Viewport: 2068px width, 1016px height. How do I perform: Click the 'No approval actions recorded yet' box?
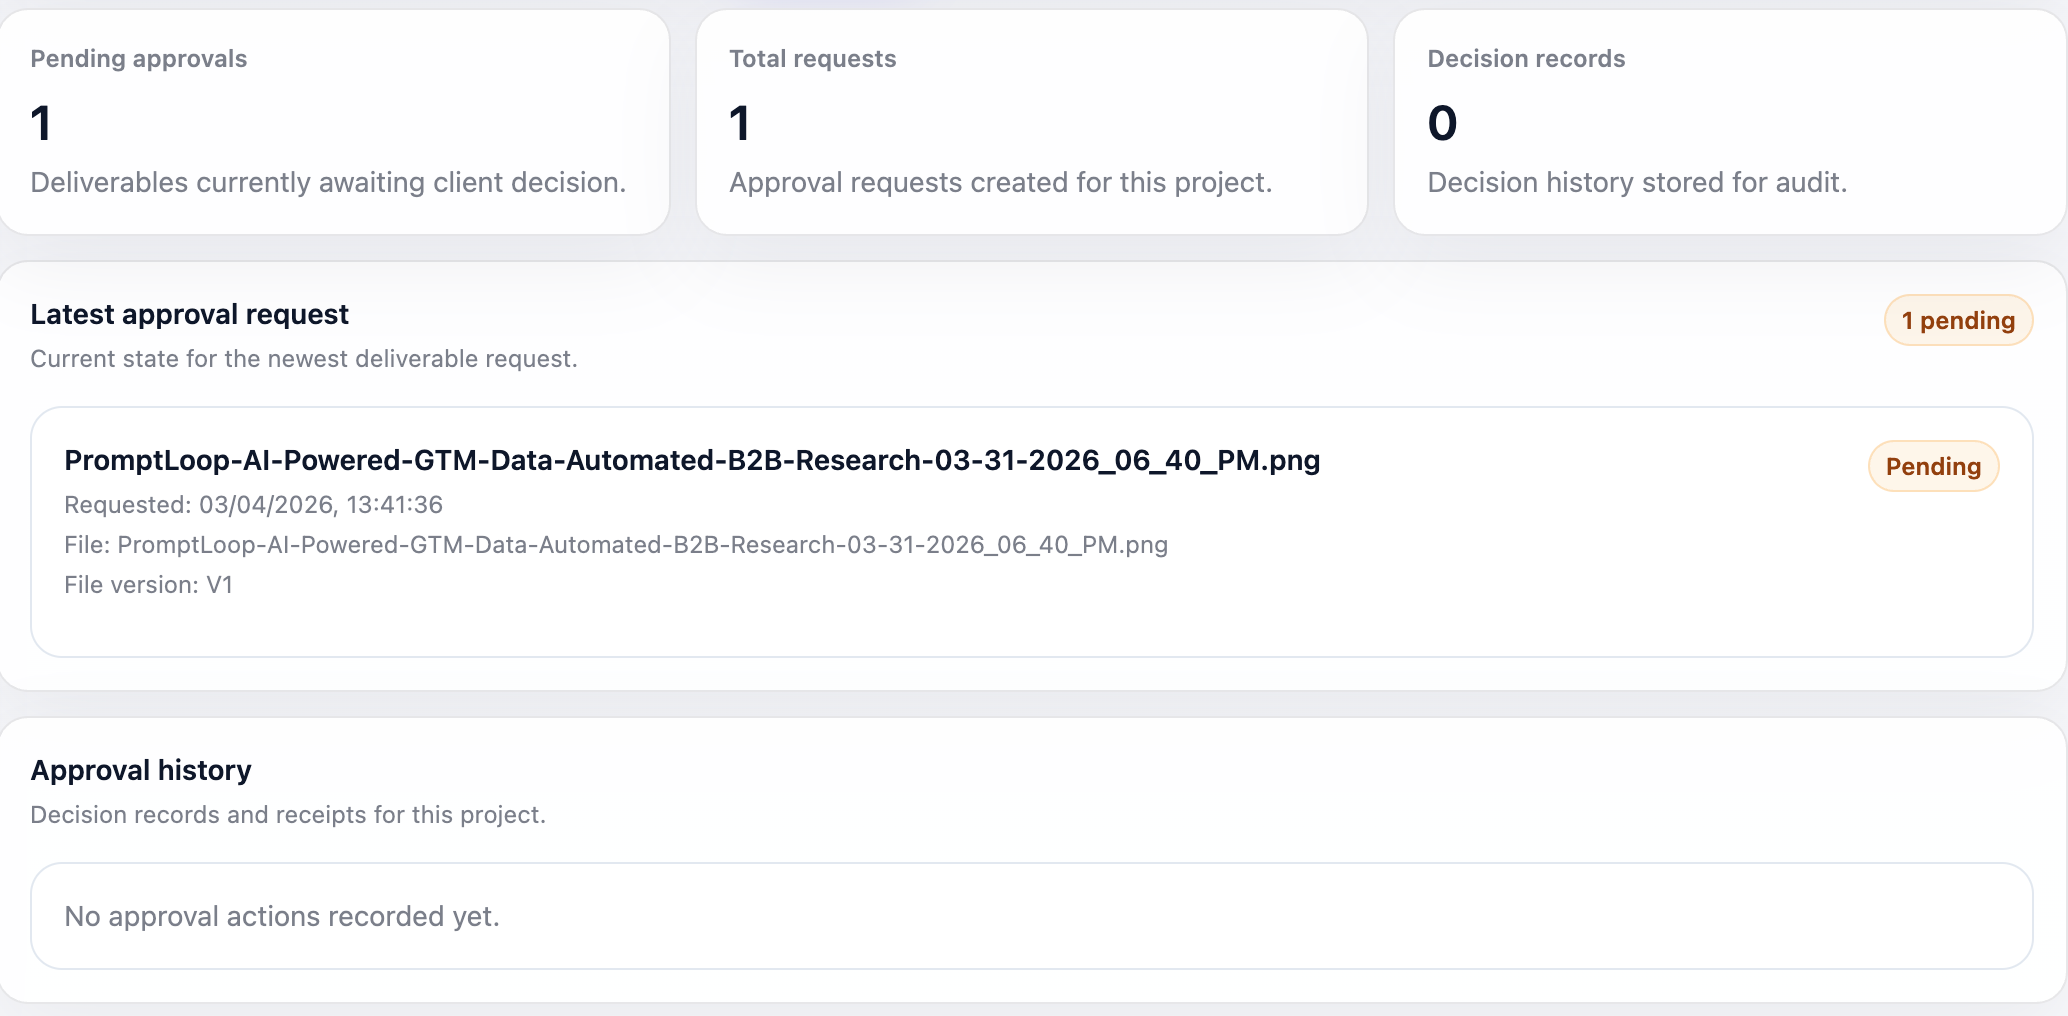[x=1031, y=916]
